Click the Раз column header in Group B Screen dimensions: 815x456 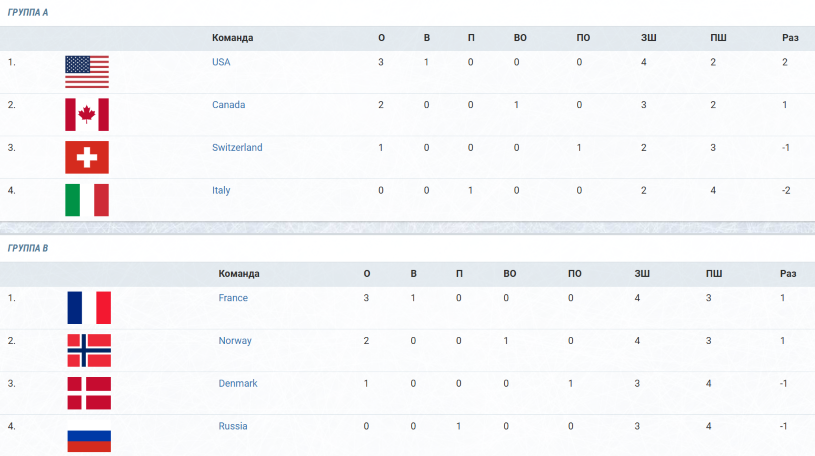point(788,273)
